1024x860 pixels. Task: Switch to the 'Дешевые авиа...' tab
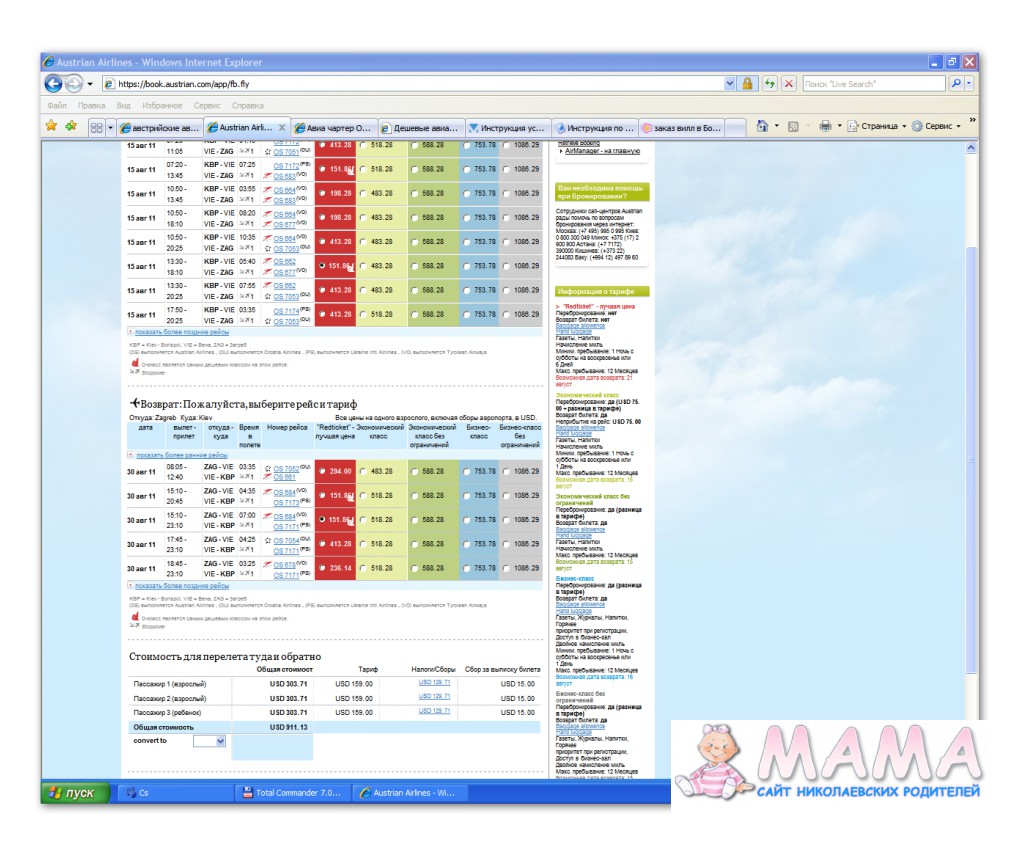click(420, 128)
